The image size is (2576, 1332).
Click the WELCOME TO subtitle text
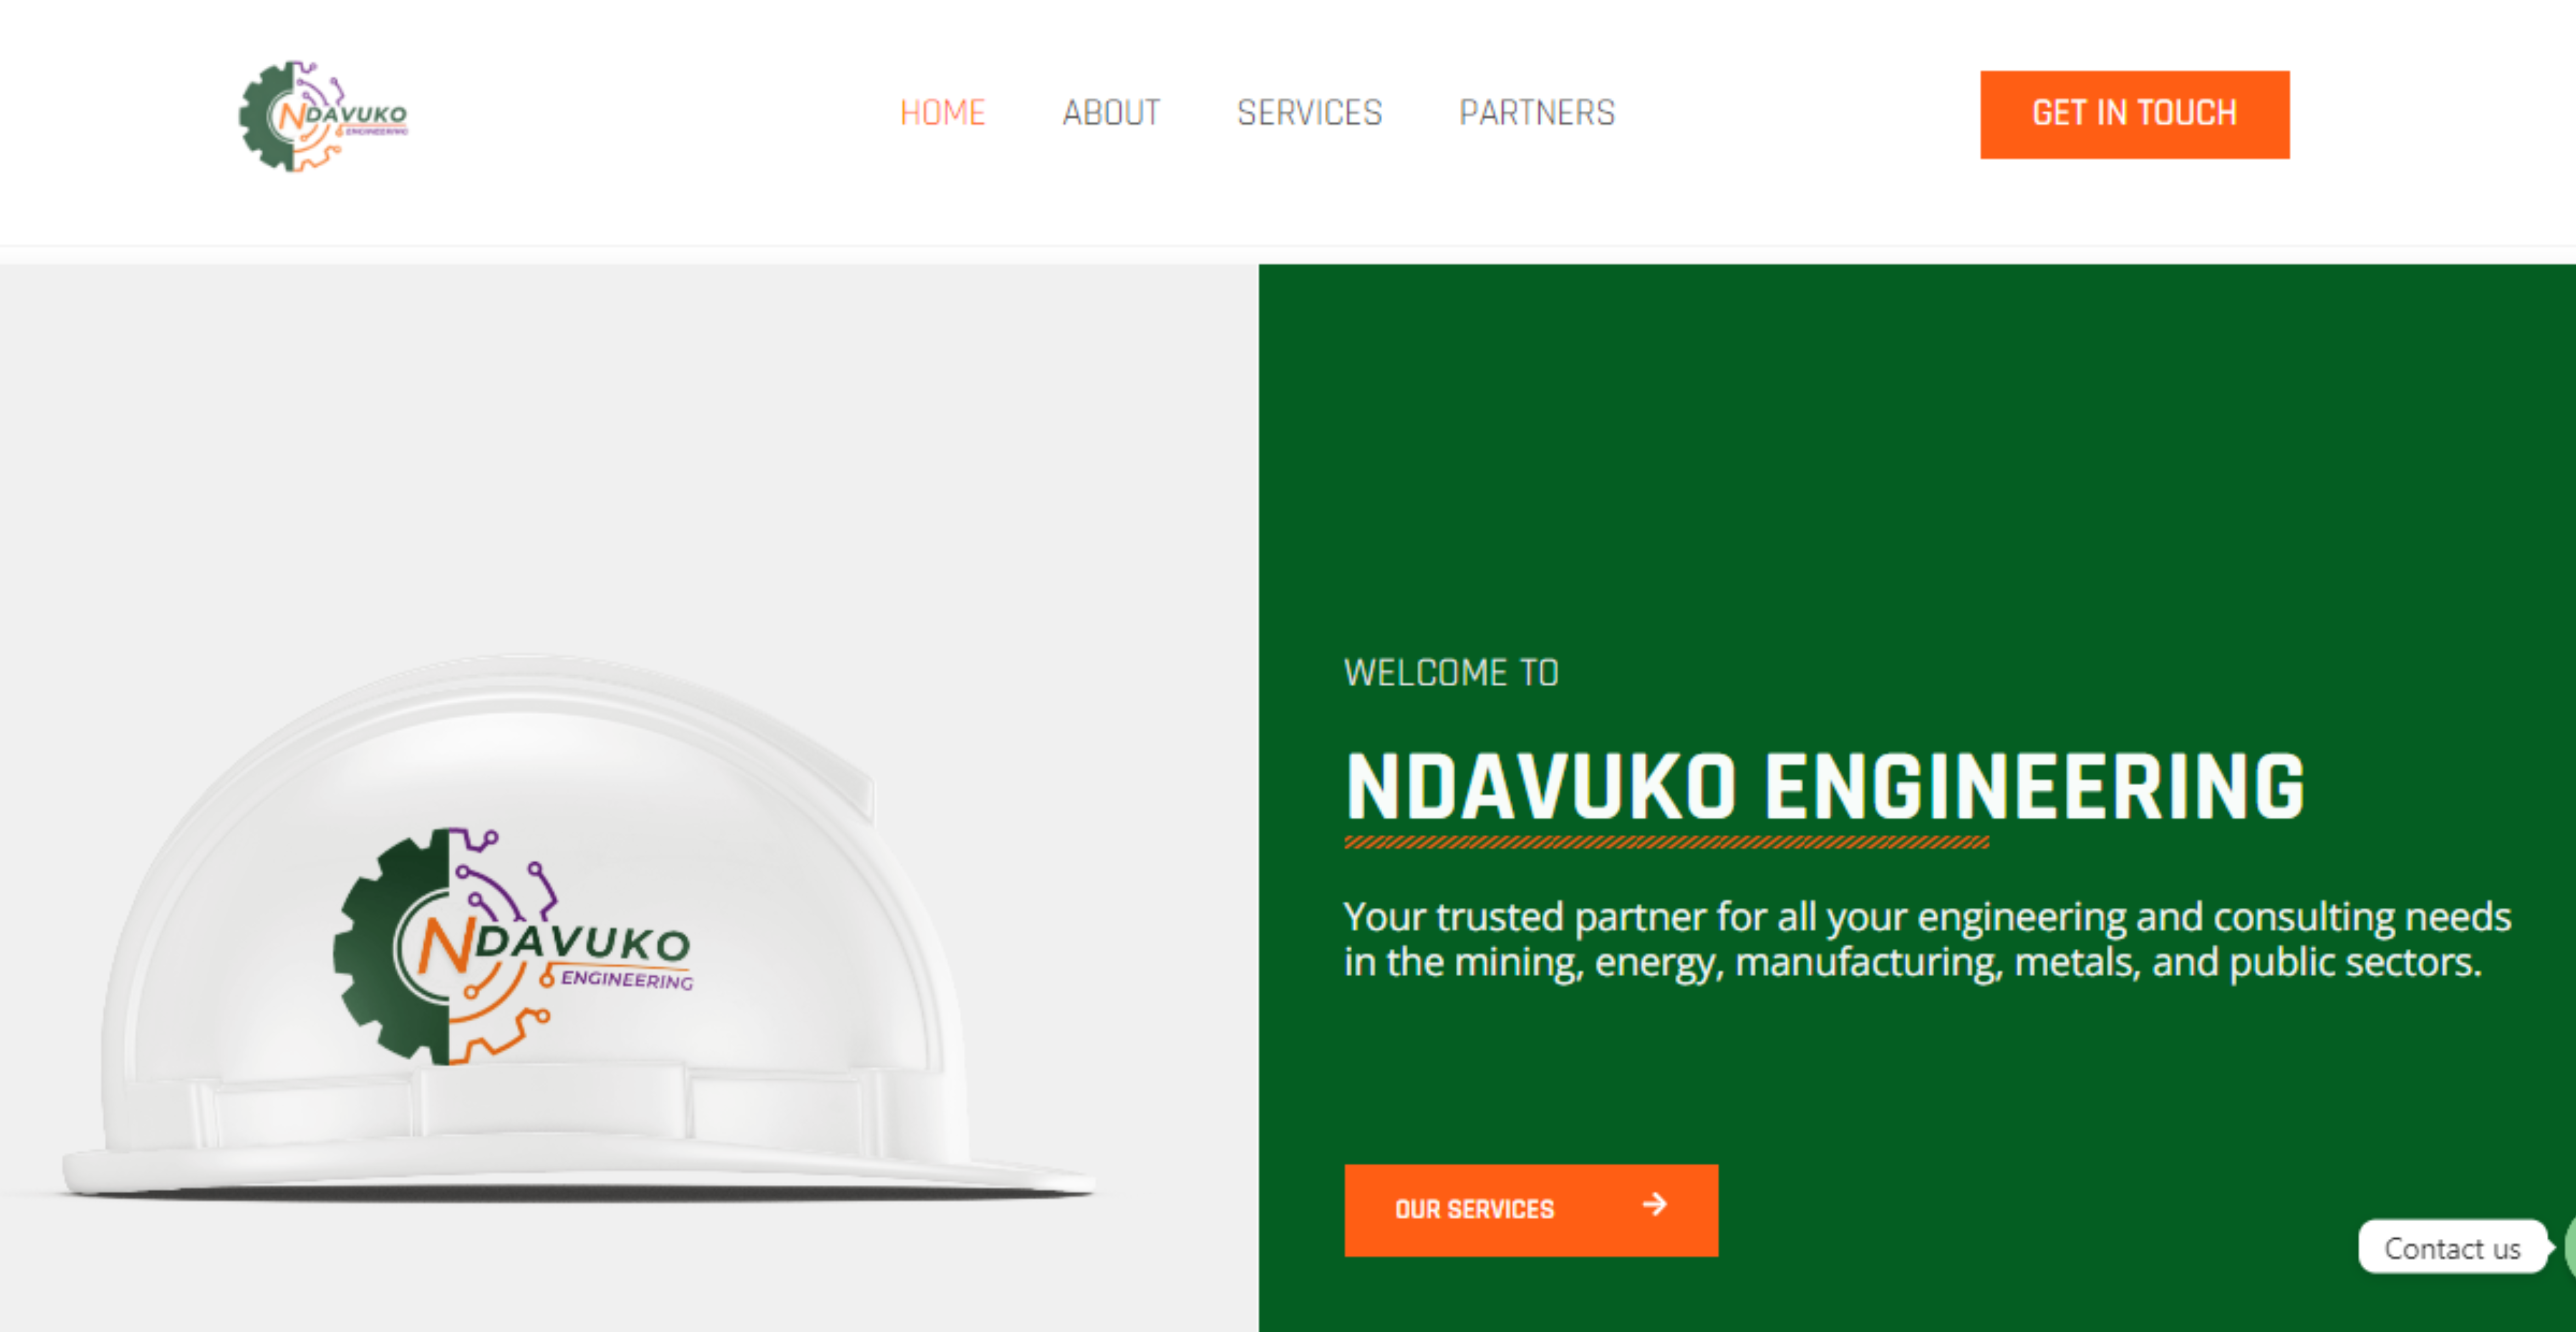1451,673
